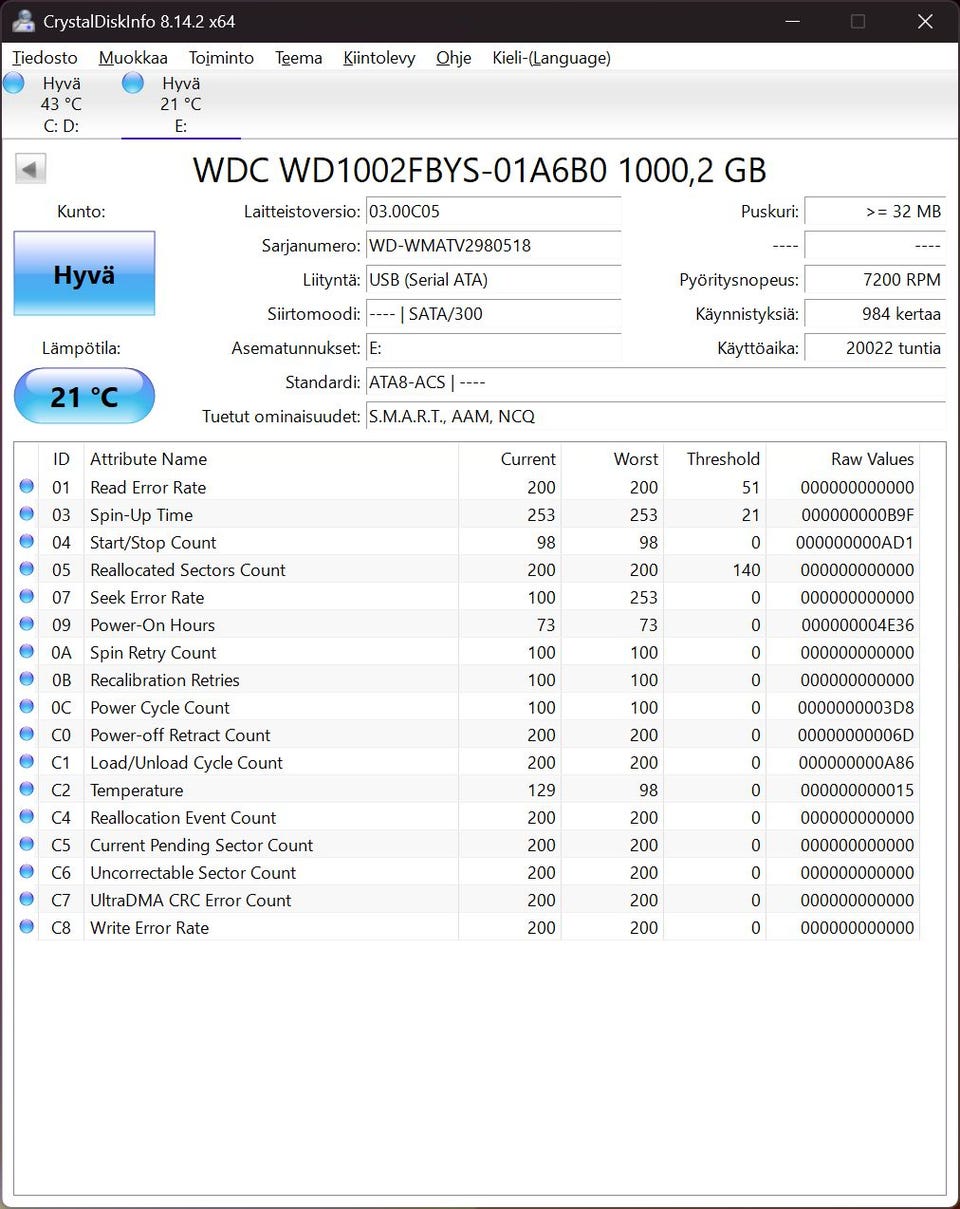Maximize the CrystalDiskInfo window
Viewport: 960px width, 1209px height.
pyautogui.click(x=858, y=21)
